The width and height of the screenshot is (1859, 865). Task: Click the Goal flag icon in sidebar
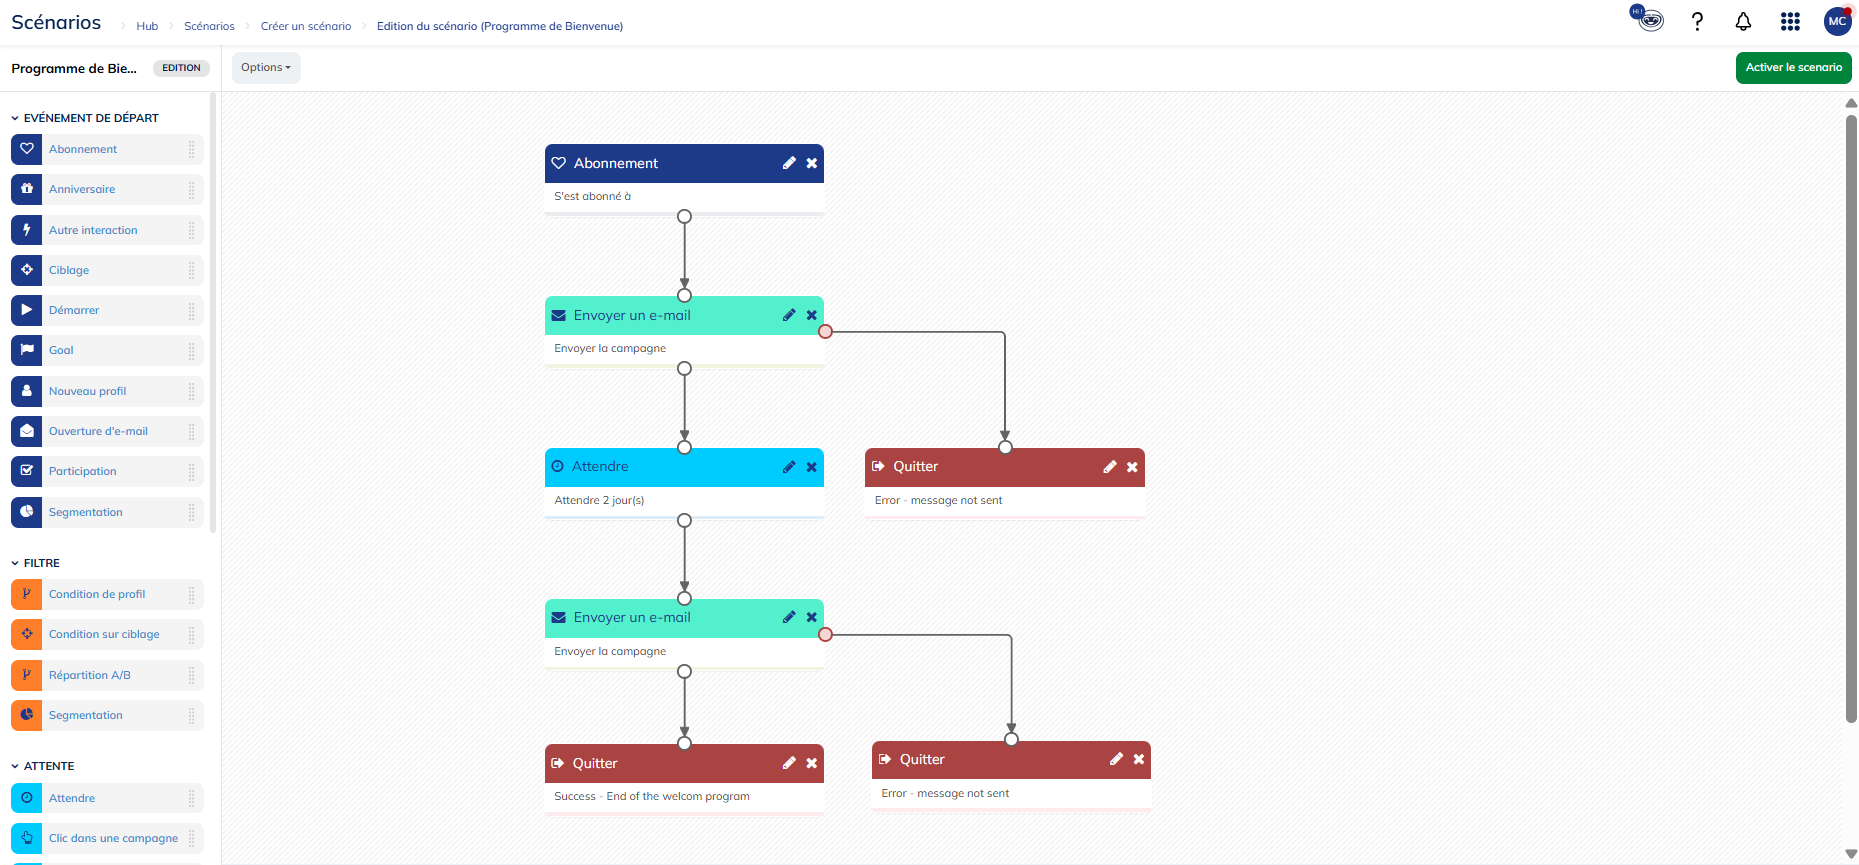click(27, 350)
